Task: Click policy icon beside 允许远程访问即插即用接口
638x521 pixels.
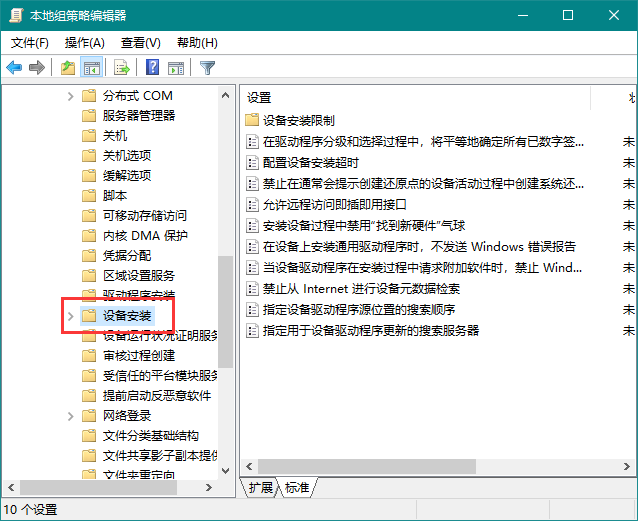Action: coord(252,204)
